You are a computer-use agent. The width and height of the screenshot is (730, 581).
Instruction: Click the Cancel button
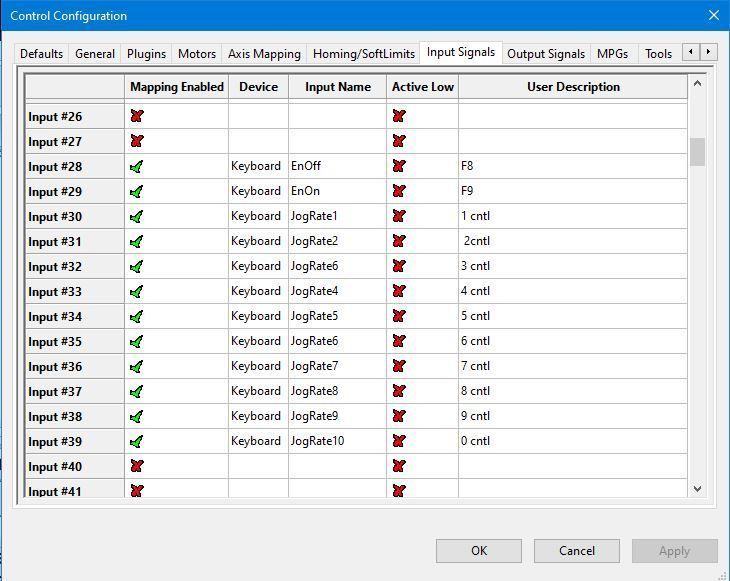point(577,551)
